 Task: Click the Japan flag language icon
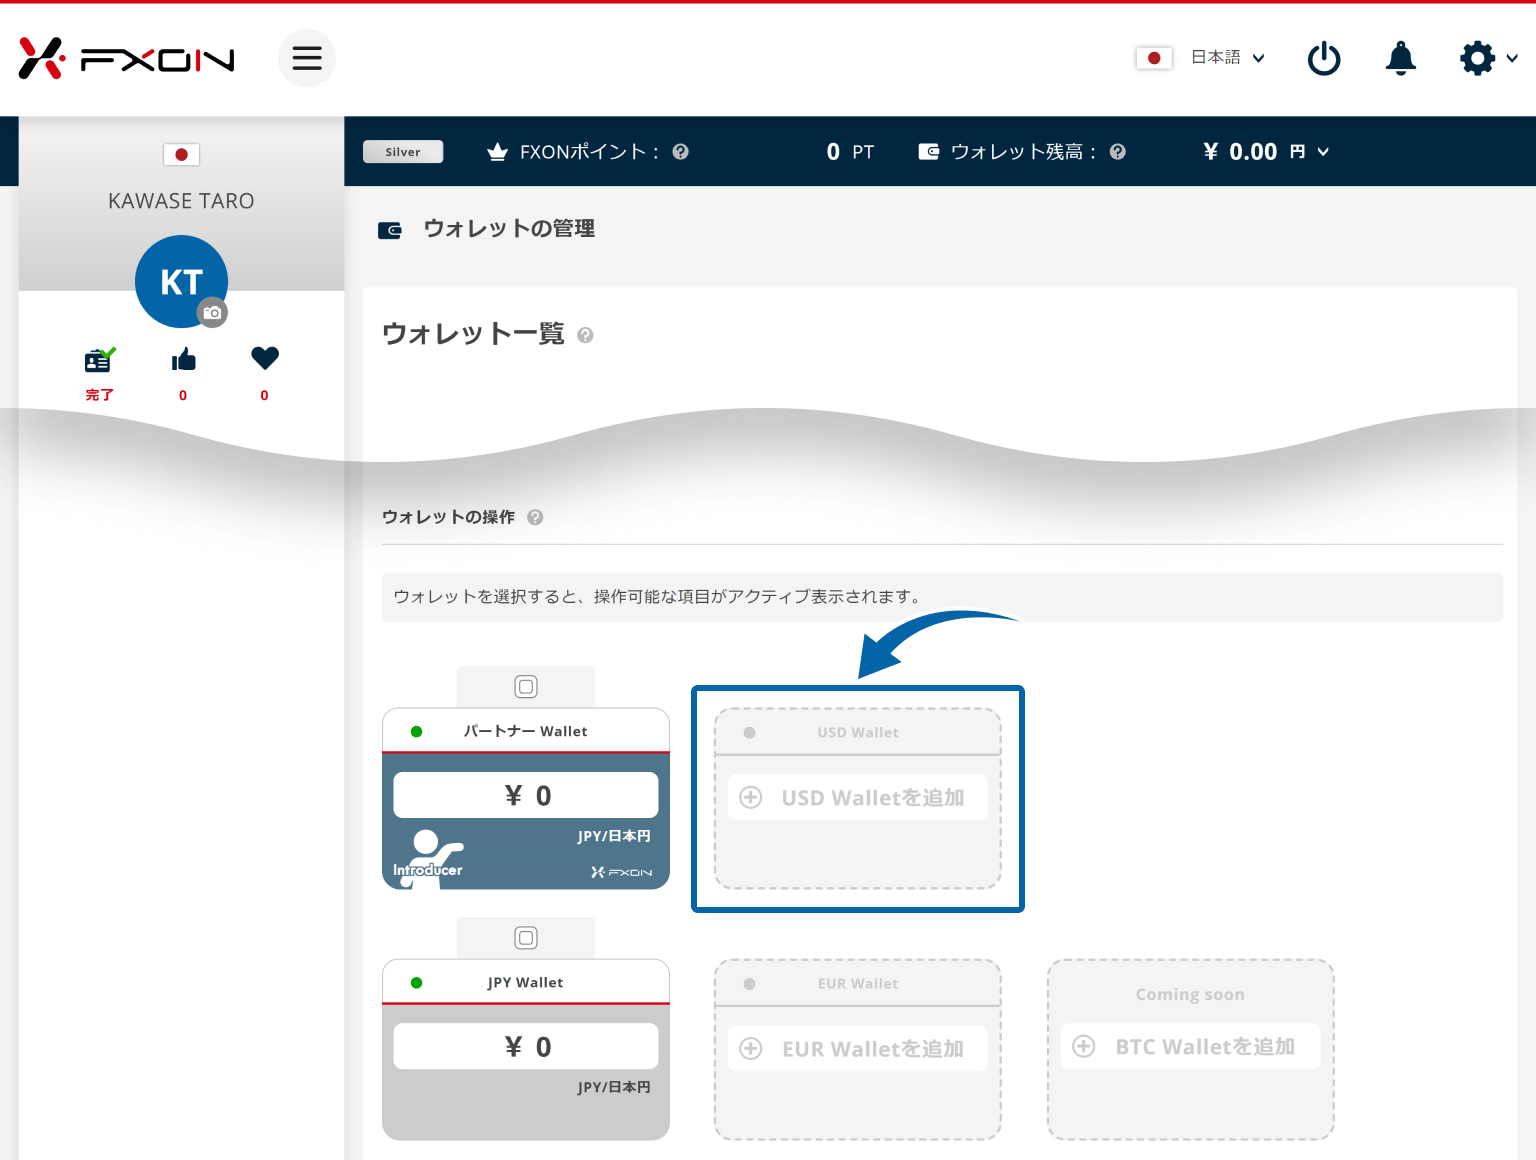tap(1154, 58)
